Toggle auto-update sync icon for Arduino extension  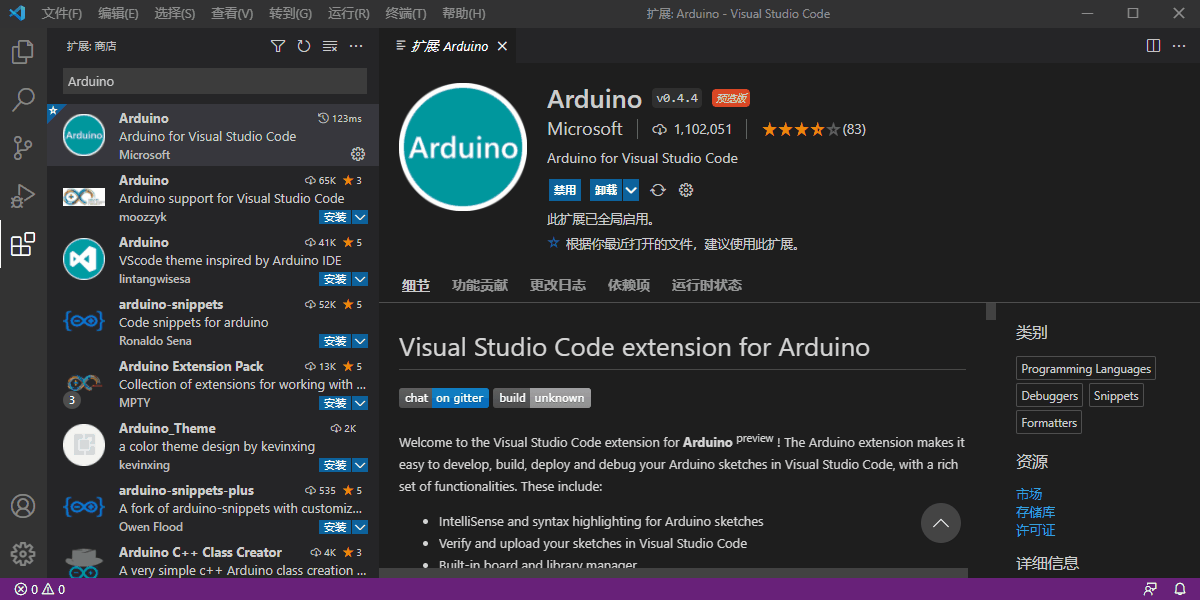pos(658,190)
